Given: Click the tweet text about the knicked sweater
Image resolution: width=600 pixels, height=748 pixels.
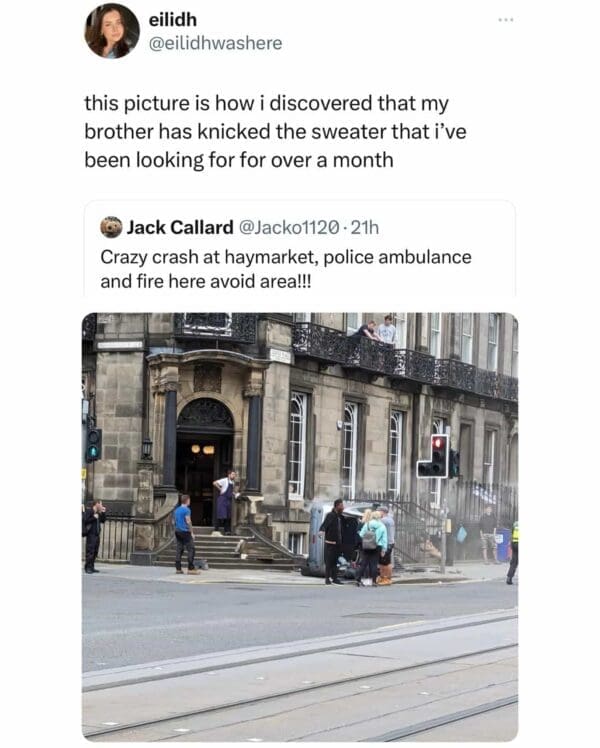Looking at the screenshot, I should [275, 132].
